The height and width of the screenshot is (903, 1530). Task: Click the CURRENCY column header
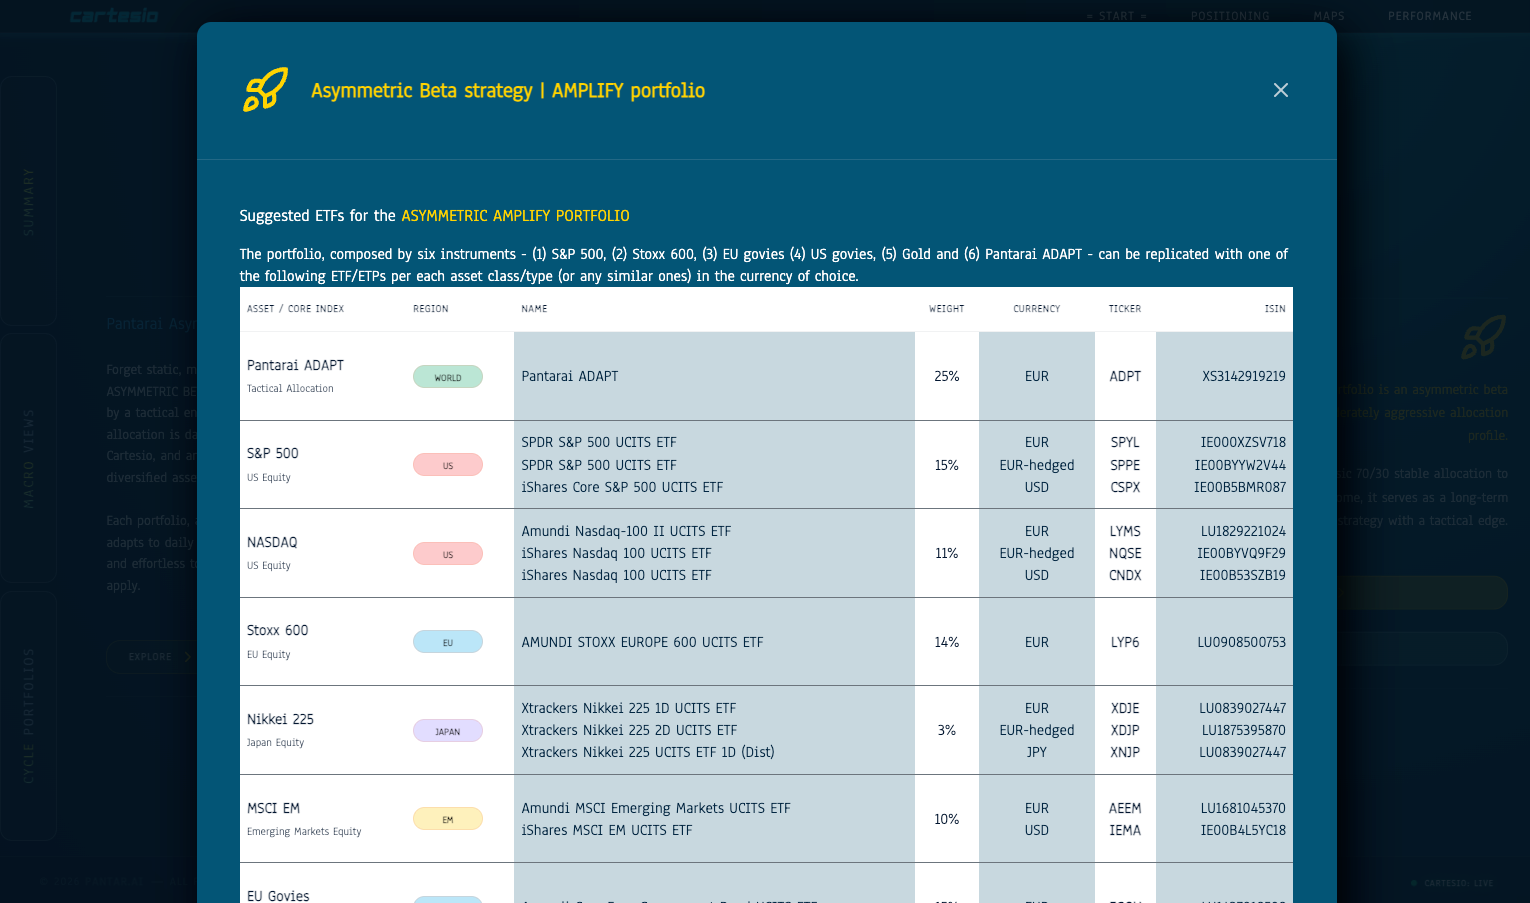coord(1037,309)
